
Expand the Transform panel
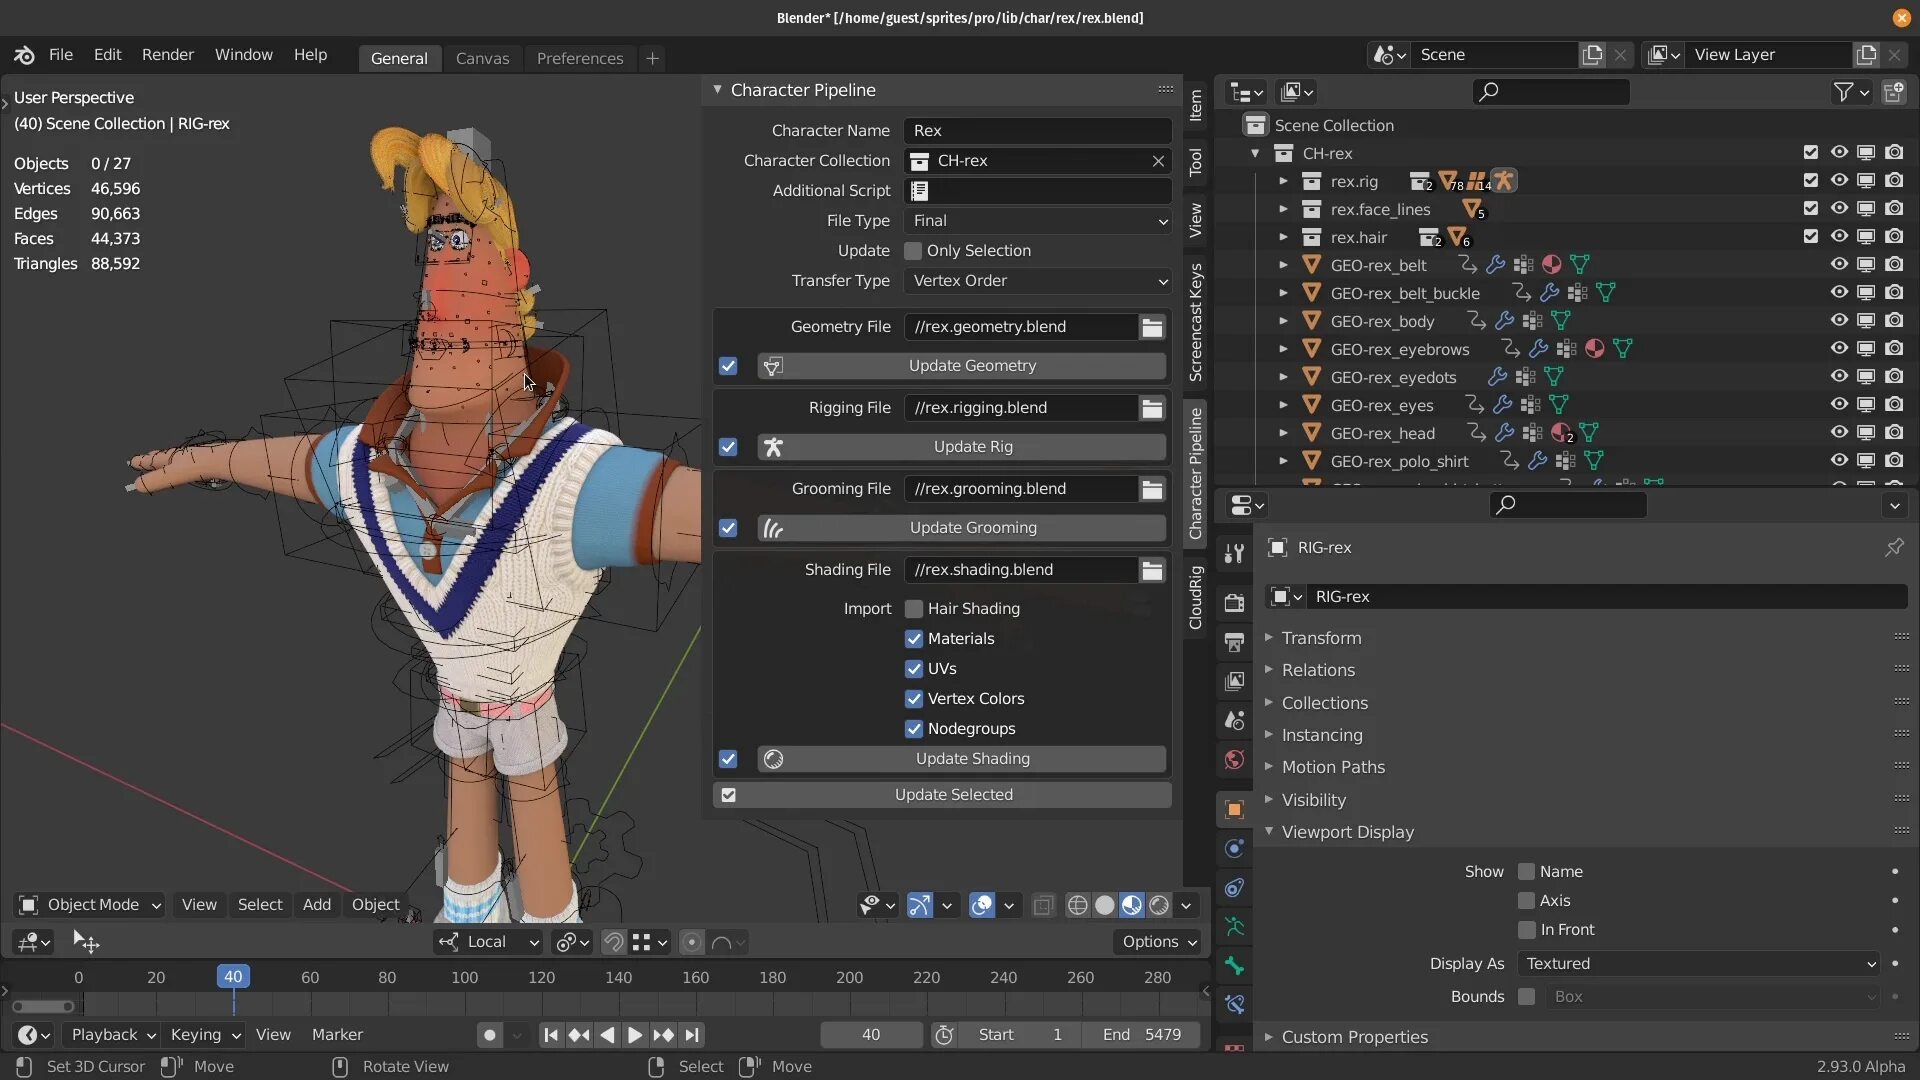[x=1321, y=638]
